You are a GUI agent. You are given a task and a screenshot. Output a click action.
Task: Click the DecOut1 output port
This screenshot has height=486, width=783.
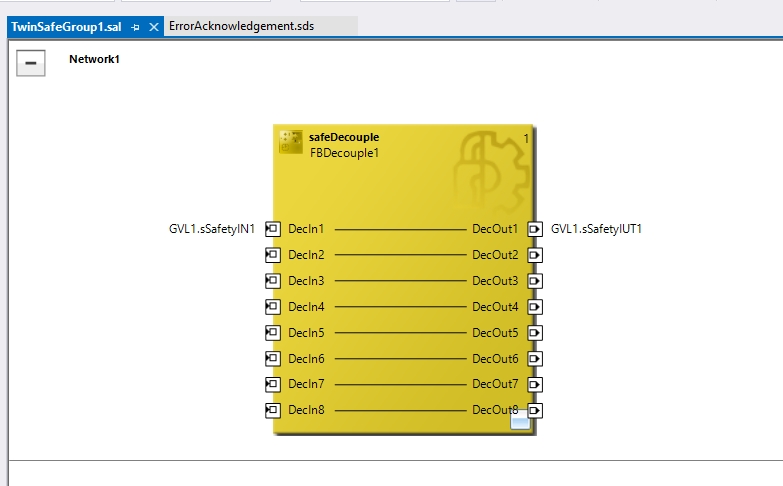pos(535,229)
